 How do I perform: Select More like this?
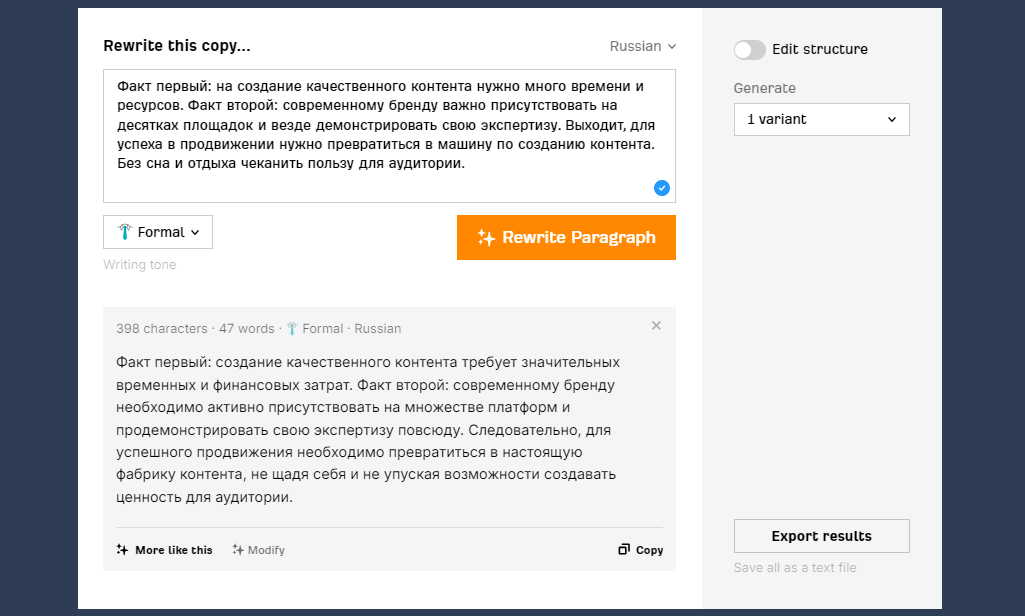164,549
